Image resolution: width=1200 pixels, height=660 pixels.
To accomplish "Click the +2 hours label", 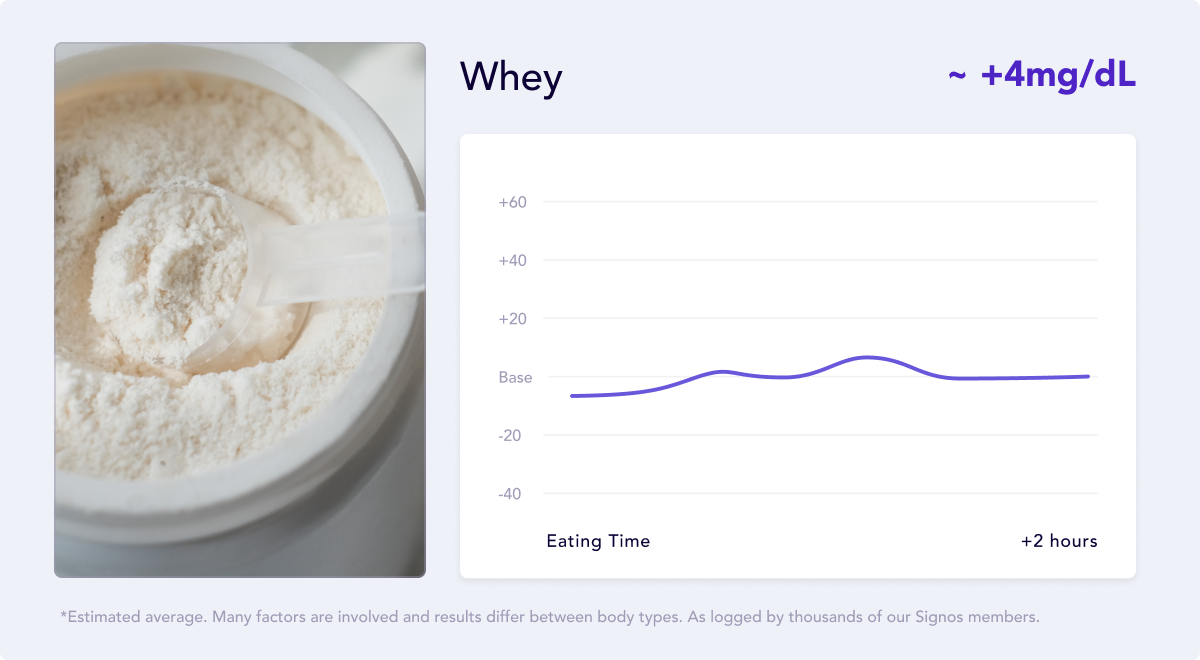I will [1059, 541].
